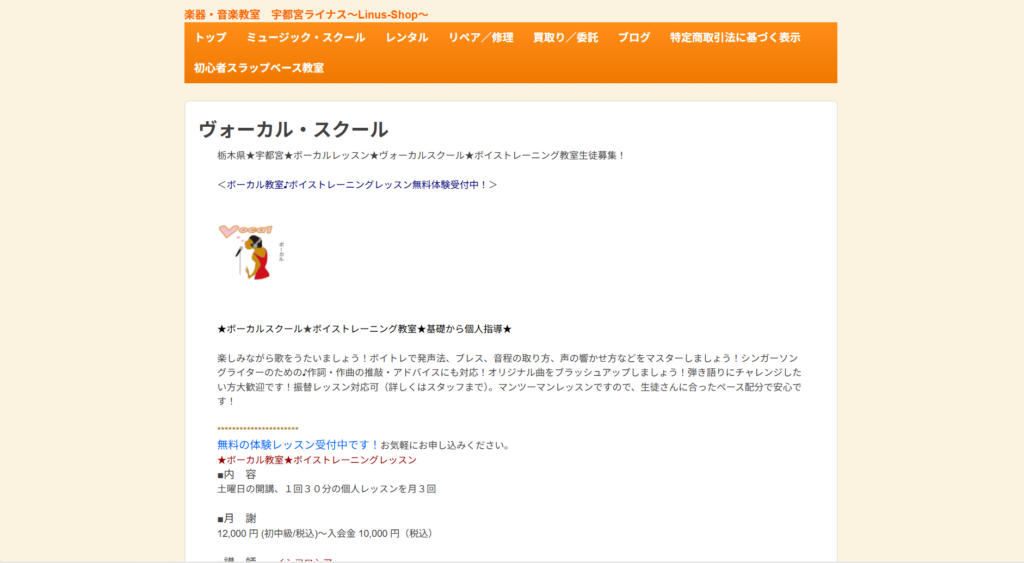Open 特定商取引法に基づく表示 page
Screen dimensions: 1024x563
pos(735,38)
